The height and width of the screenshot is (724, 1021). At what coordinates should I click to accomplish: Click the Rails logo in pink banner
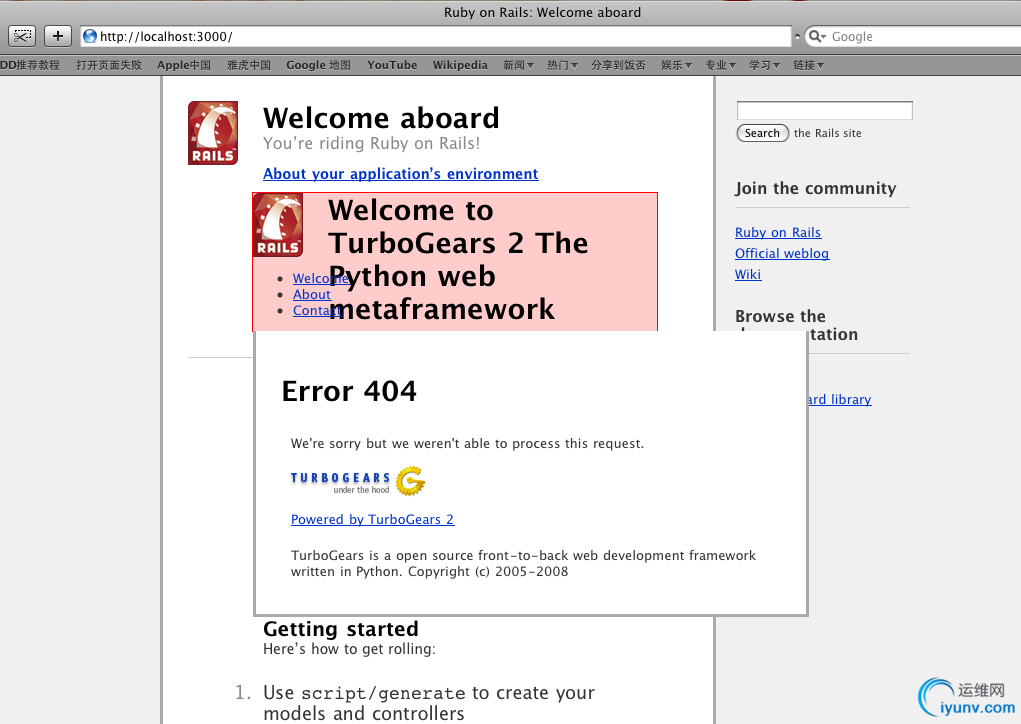tap(278, 225)
